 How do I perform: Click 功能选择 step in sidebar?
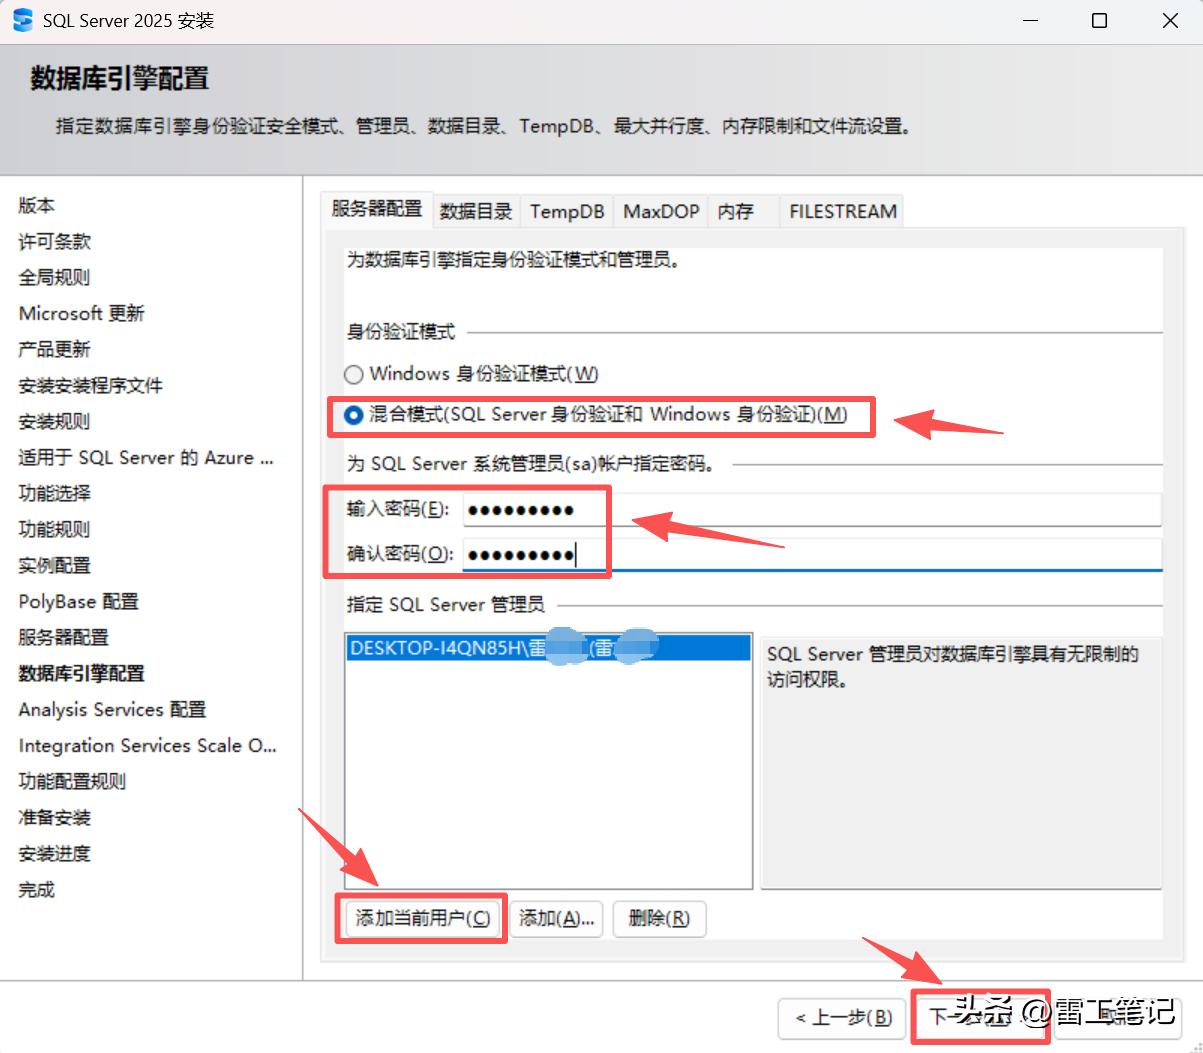(x=55, y=493)
